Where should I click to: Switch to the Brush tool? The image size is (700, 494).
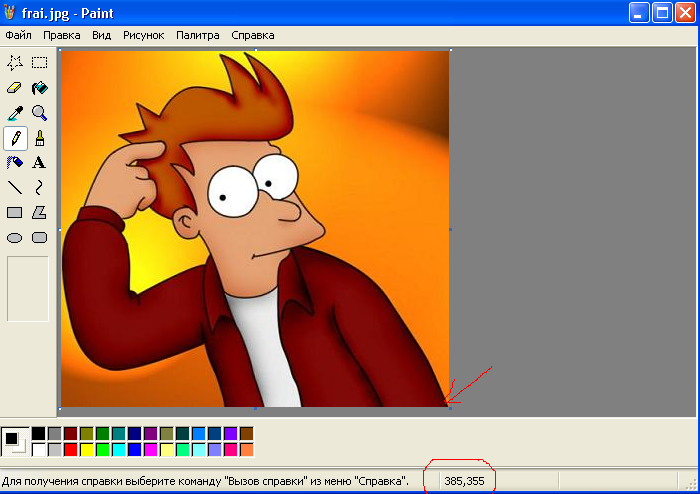pos(40,138)
